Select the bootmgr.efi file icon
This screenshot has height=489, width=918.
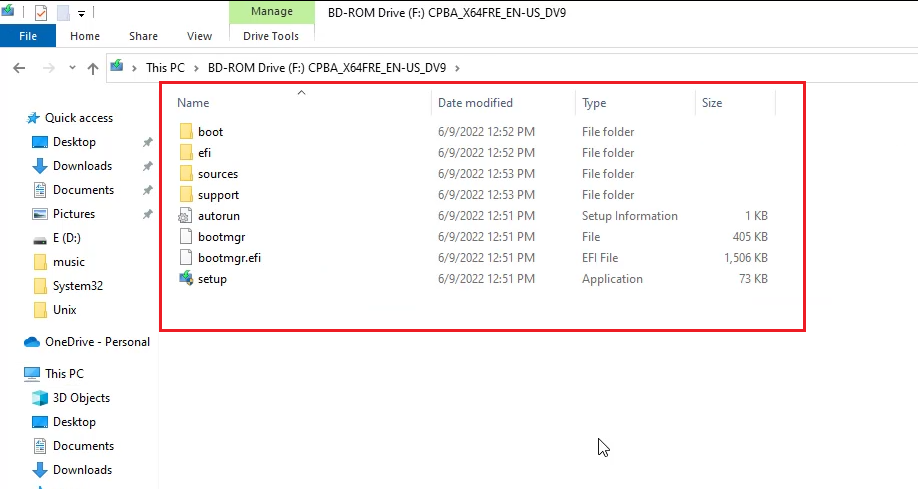186,258
